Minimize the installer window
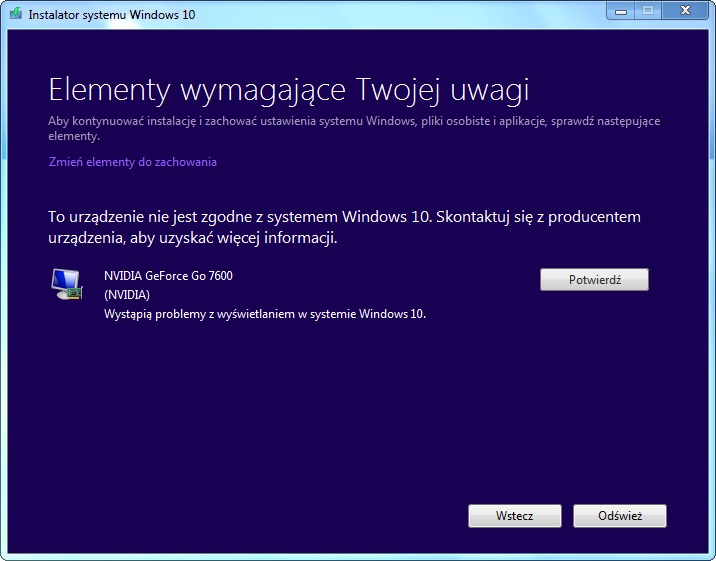This screenshot has width=716, height=561. [621, 11]
